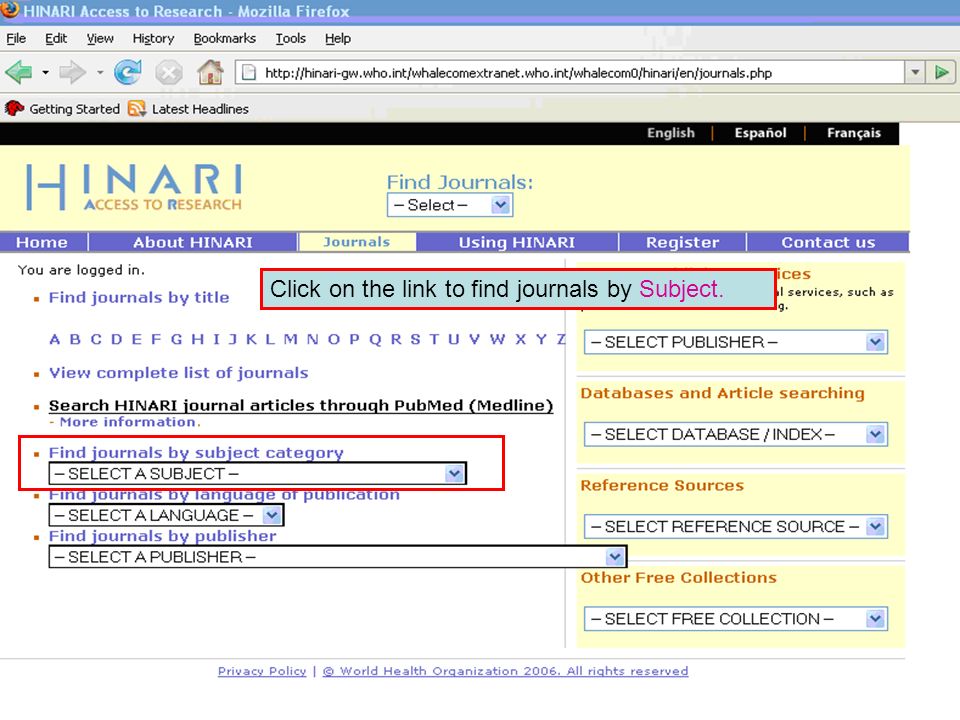Click the Firefox logo in the title bar
Viewport: 960px width, 720px height.
point(10,10)
